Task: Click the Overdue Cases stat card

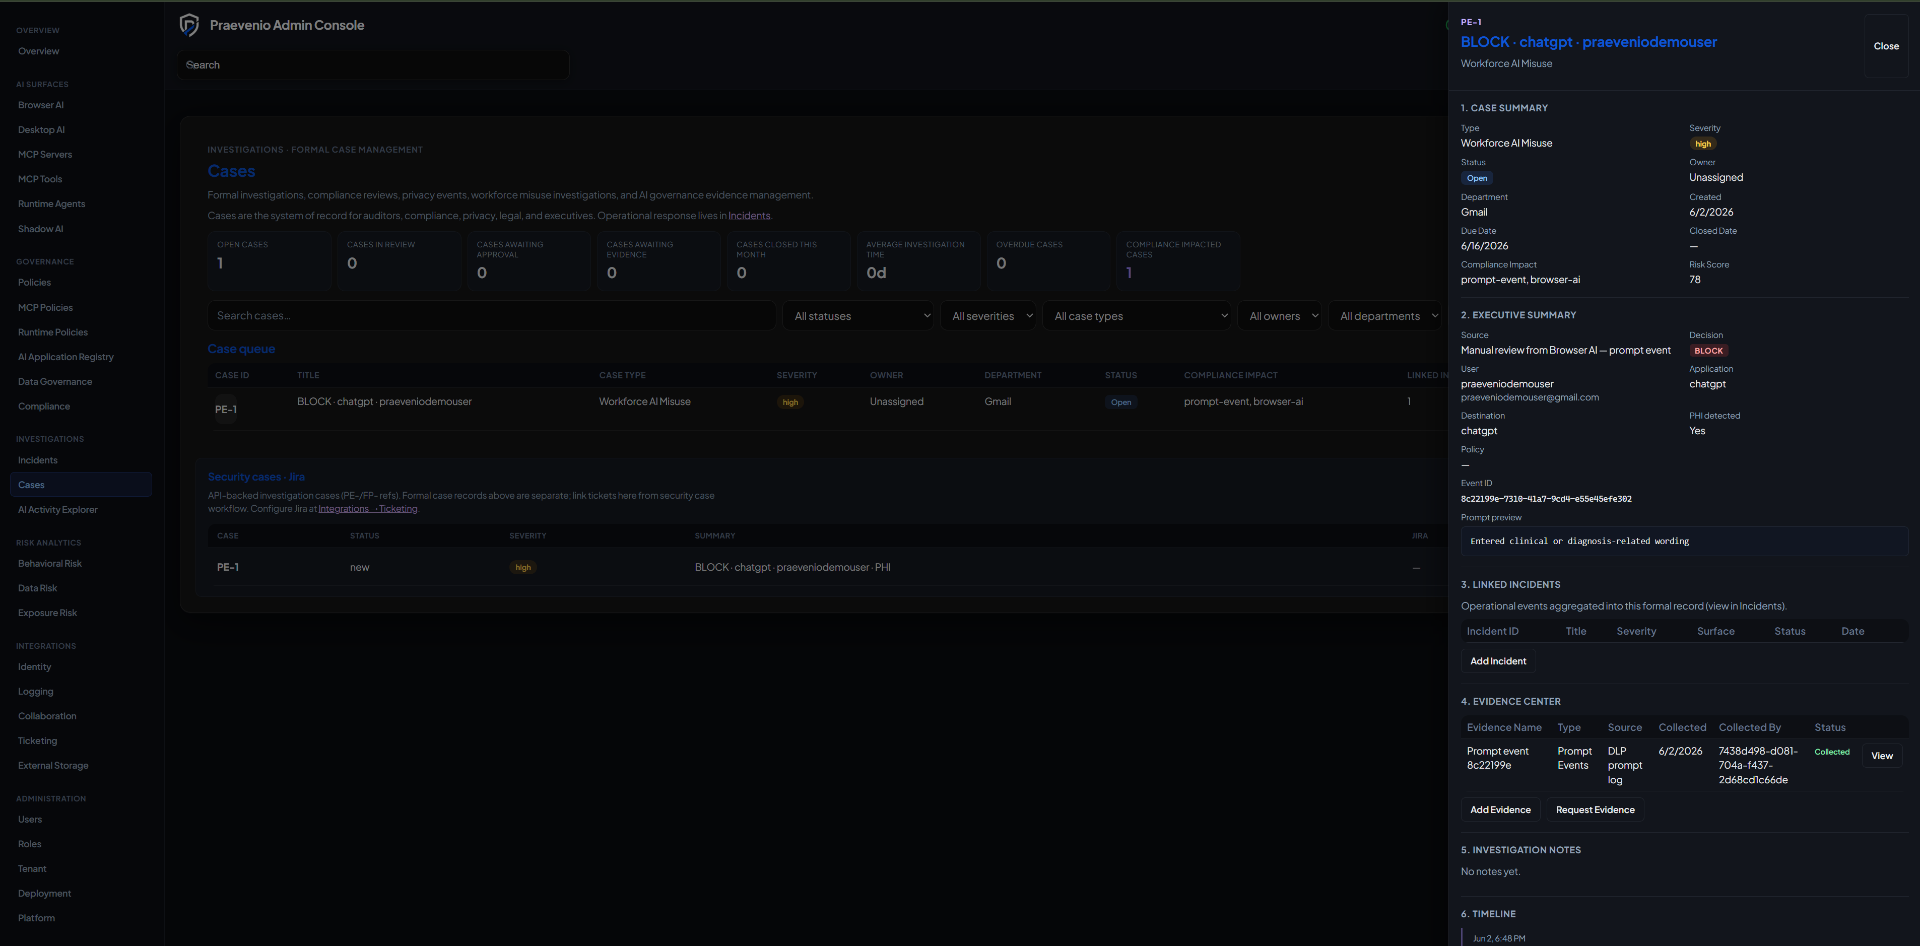Action: pyautogui.click(x=1048, y=261)
